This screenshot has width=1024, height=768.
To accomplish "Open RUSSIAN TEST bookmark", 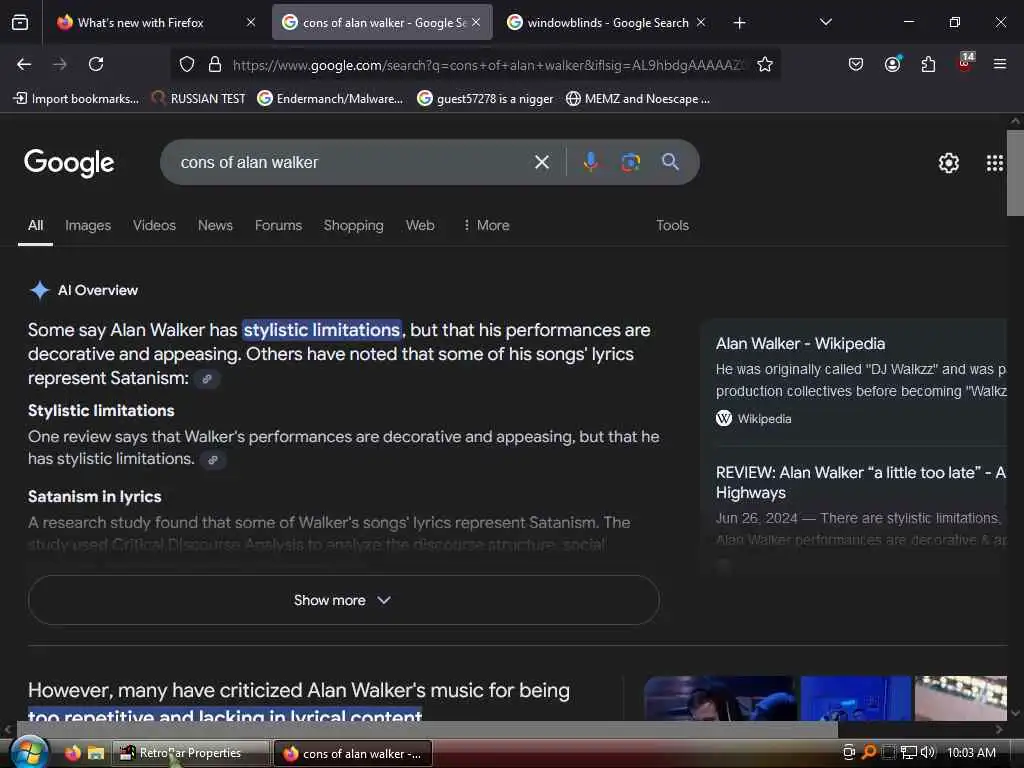I will click(199, 99).
